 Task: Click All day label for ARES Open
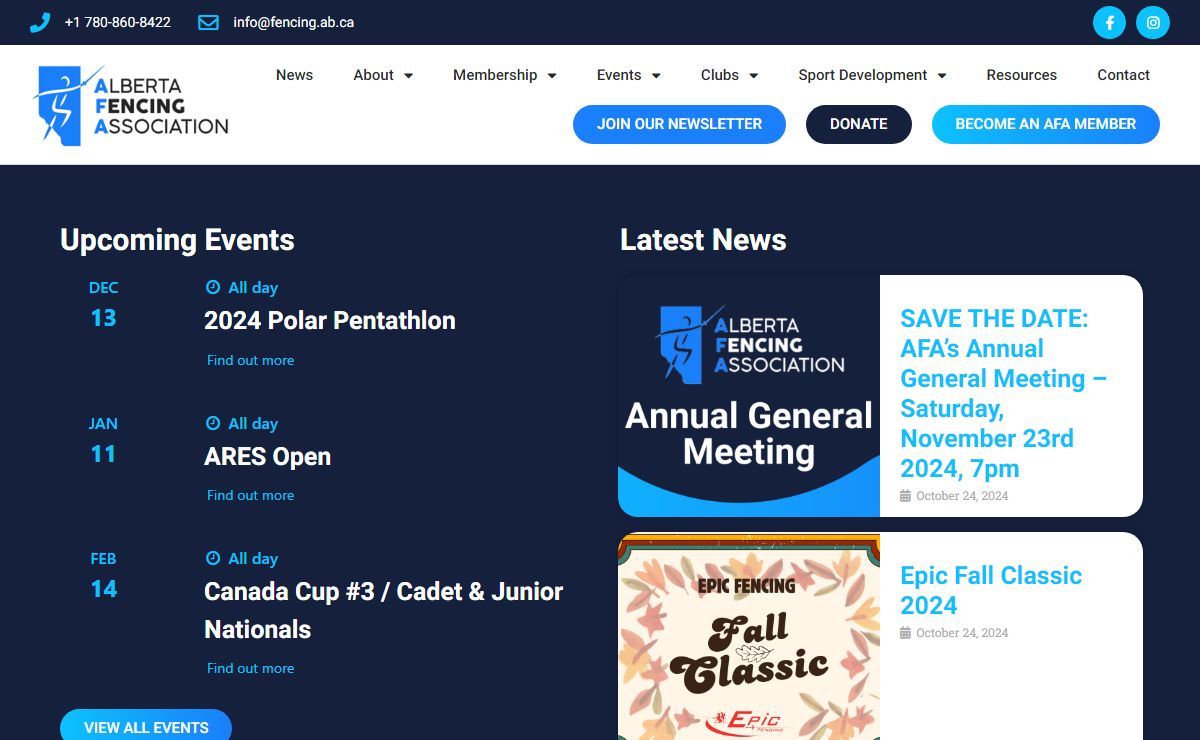click(x=253, y=423)
